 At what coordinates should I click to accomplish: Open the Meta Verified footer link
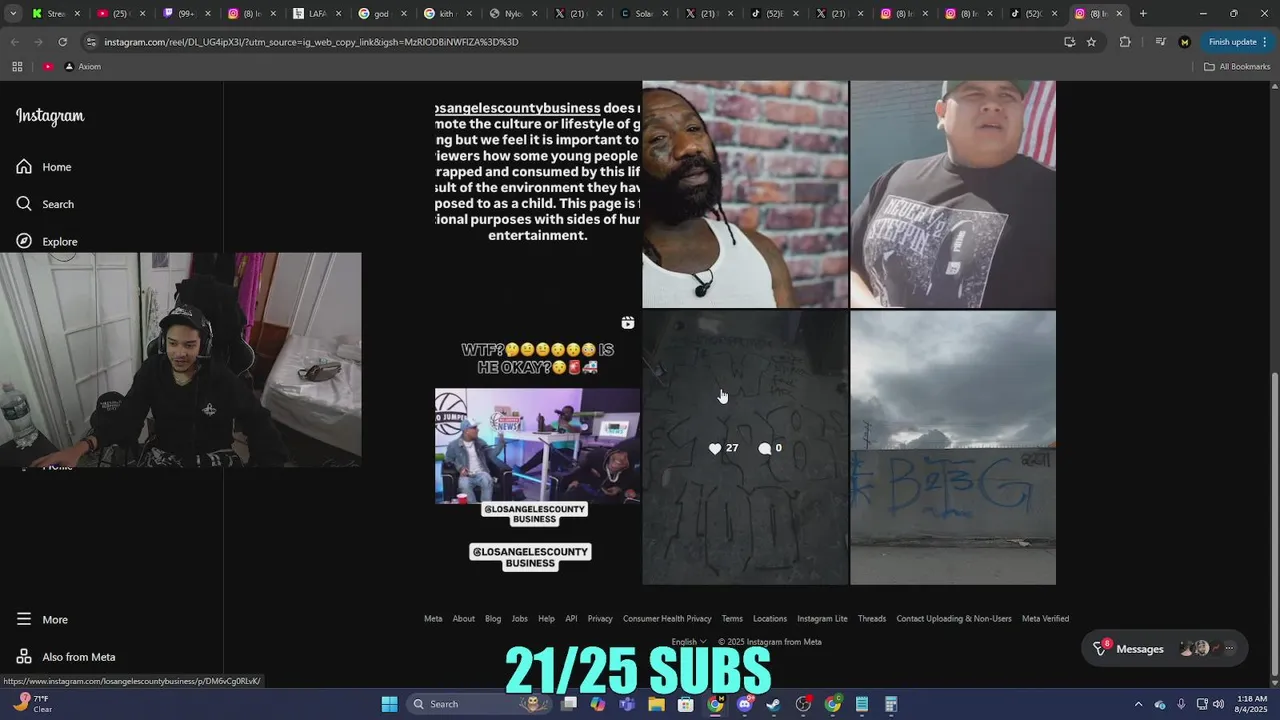point(1045,619)
